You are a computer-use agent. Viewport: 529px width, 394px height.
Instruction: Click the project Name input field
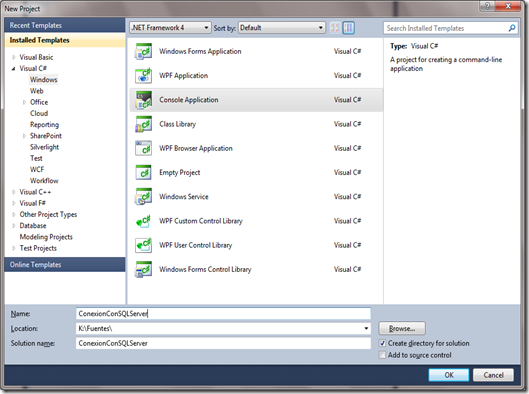coord(223,314)
